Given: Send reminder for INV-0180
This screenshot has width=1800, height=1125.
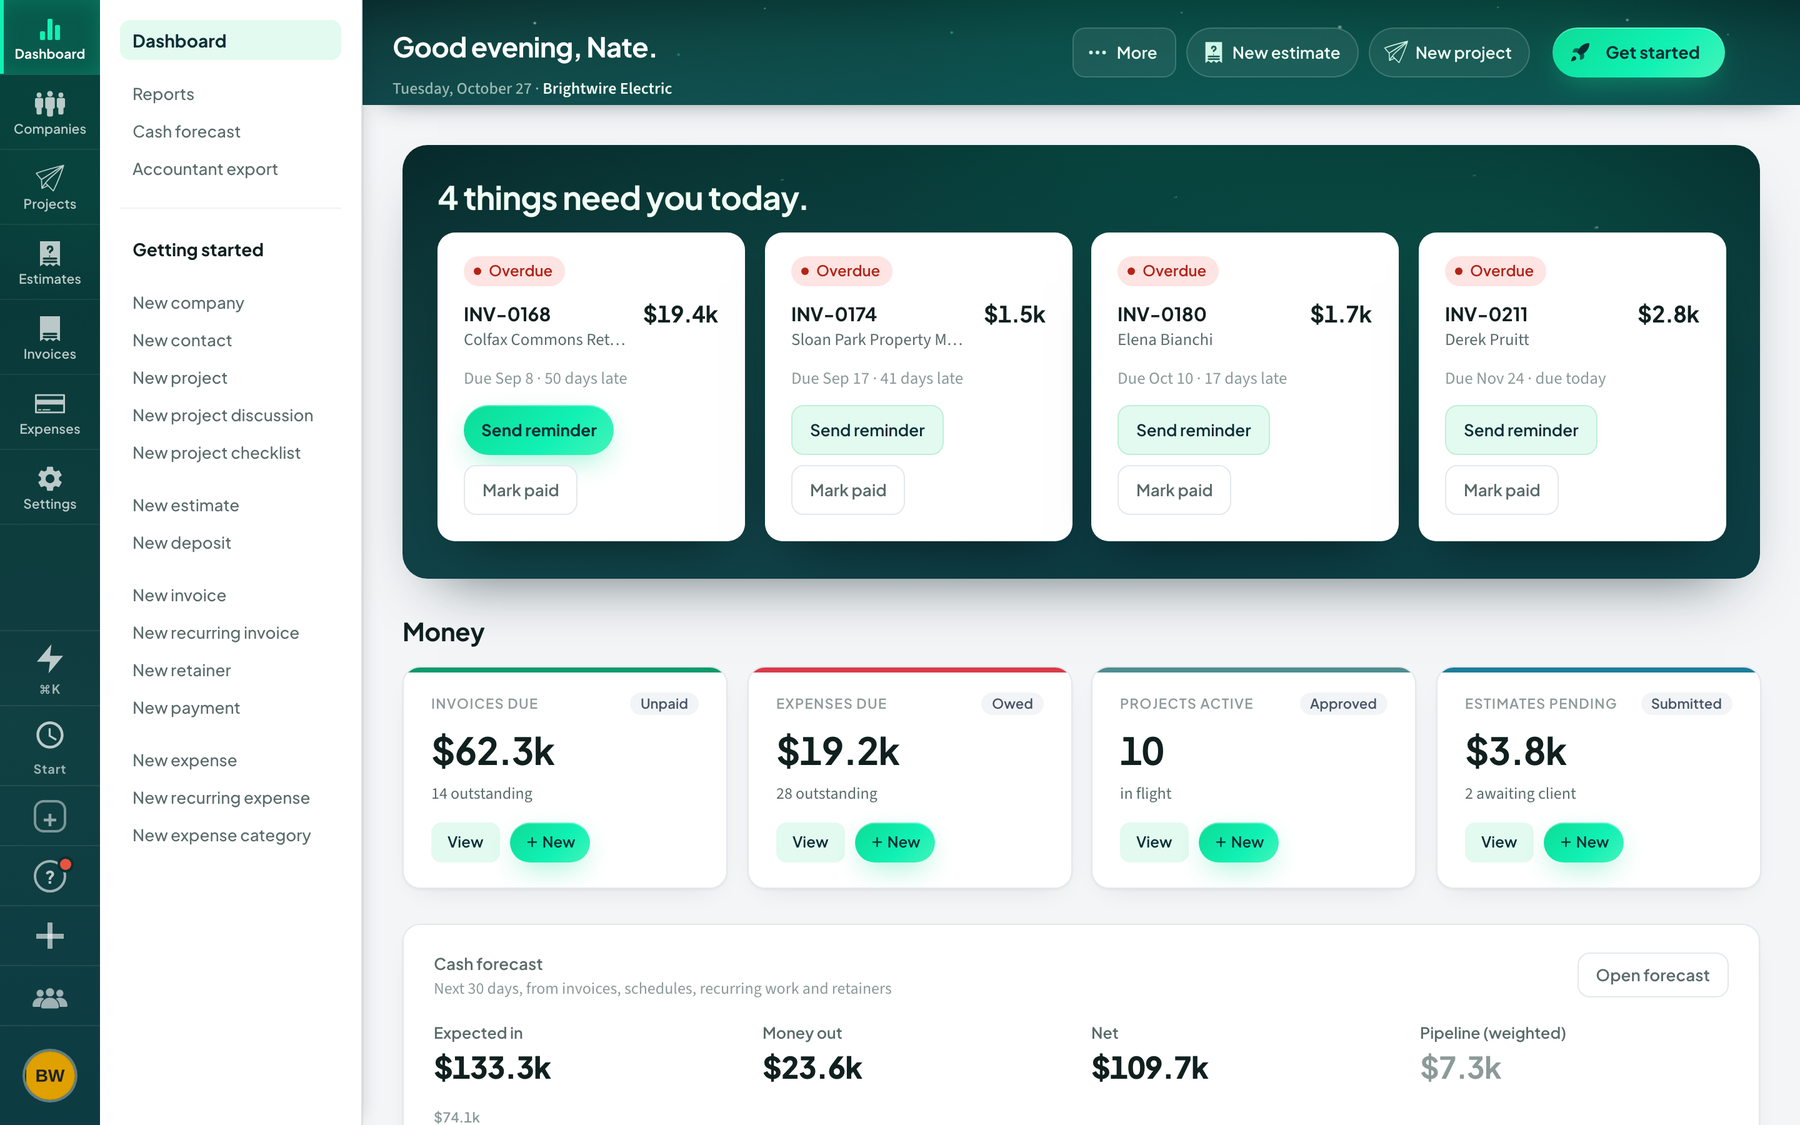Looking at the screenshot, I should pos(1193,430).
